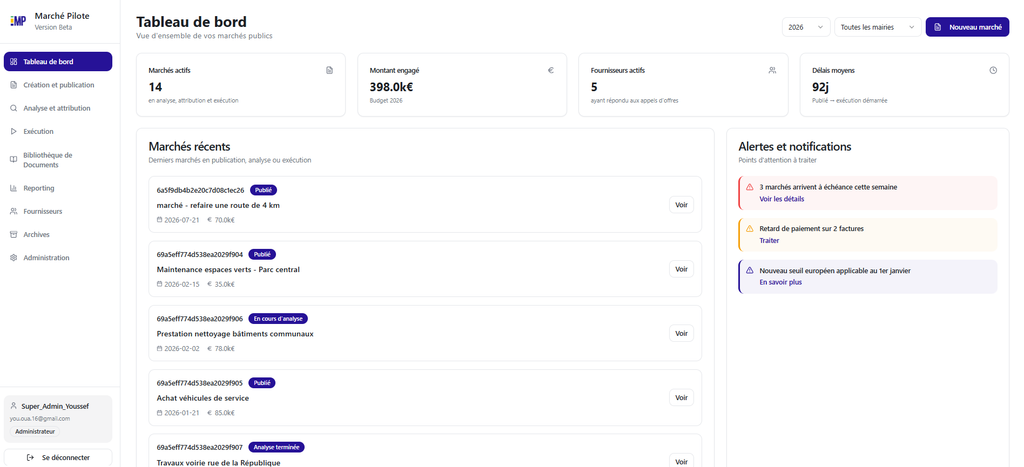1024x467 pixels.
Task: Click the users icon in Fournisseurs actifs card
Action: pyautogui.click(x=772, y=71)
